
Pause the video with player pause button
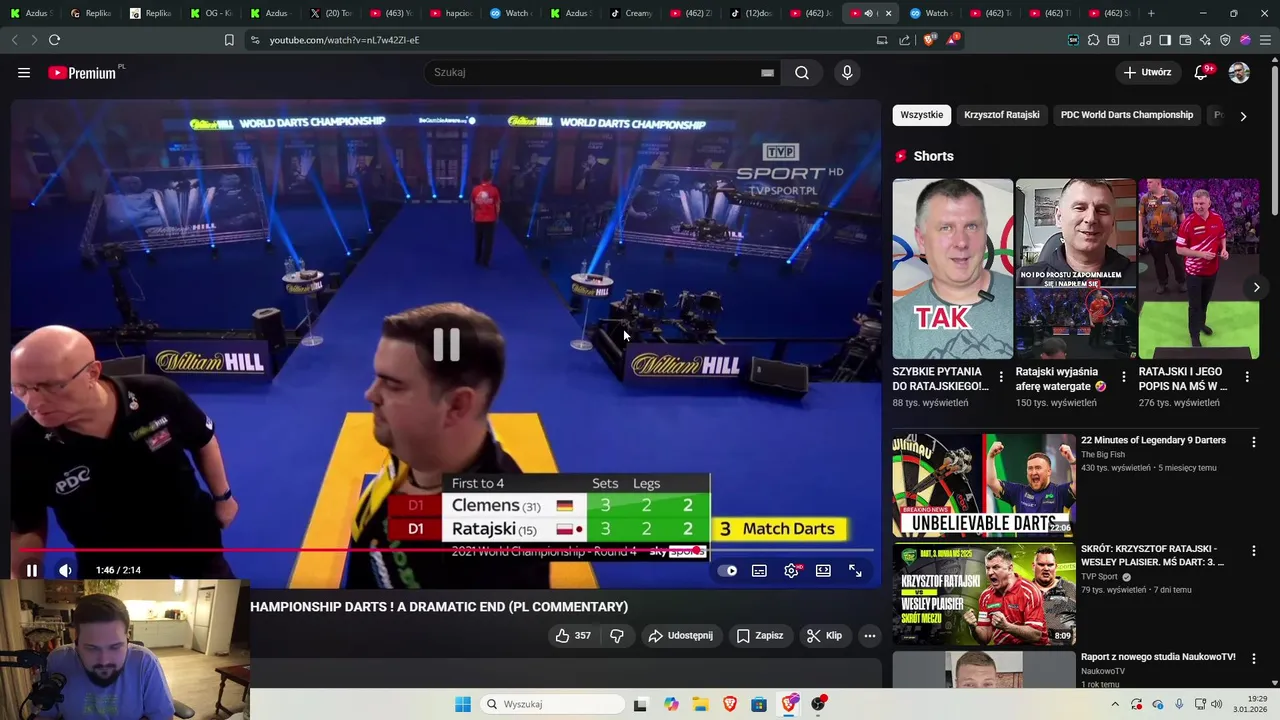(31, 570)
